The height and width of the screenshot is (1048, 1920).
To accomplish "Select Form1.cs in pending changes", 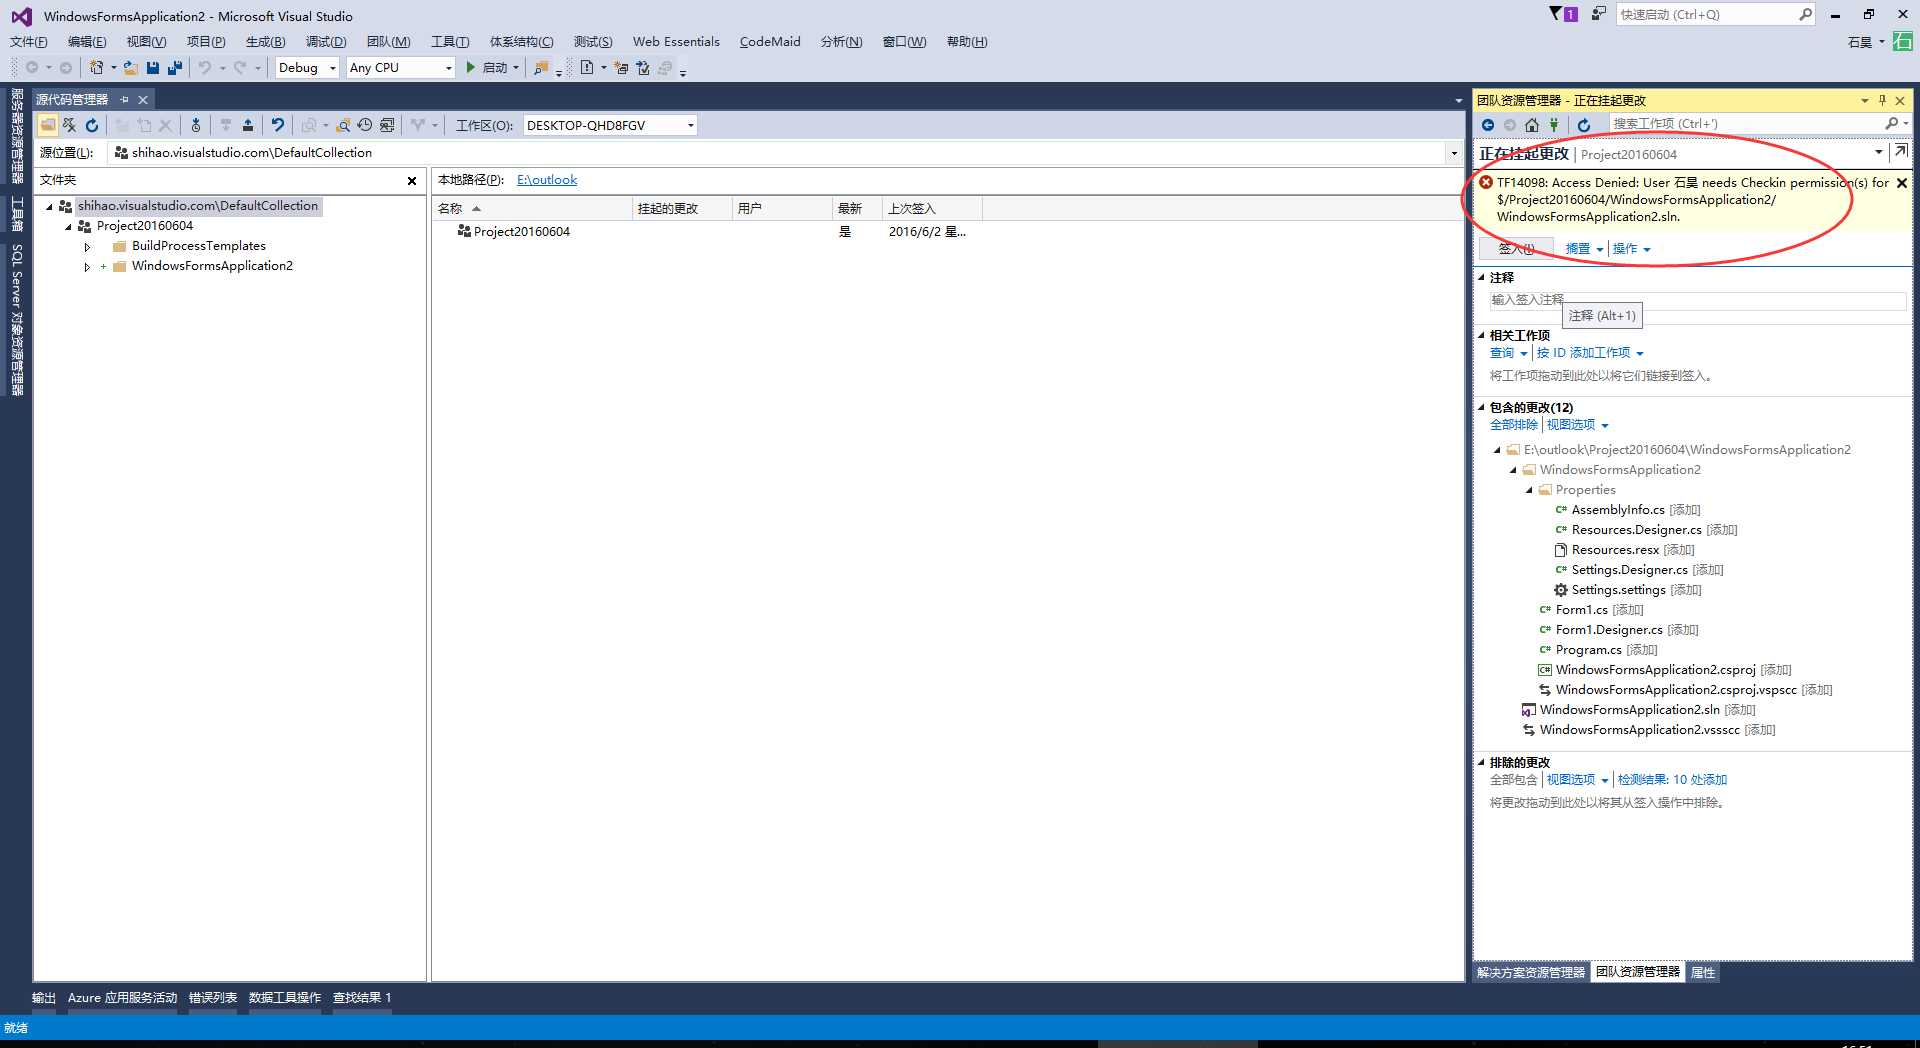I will 1582,610.
